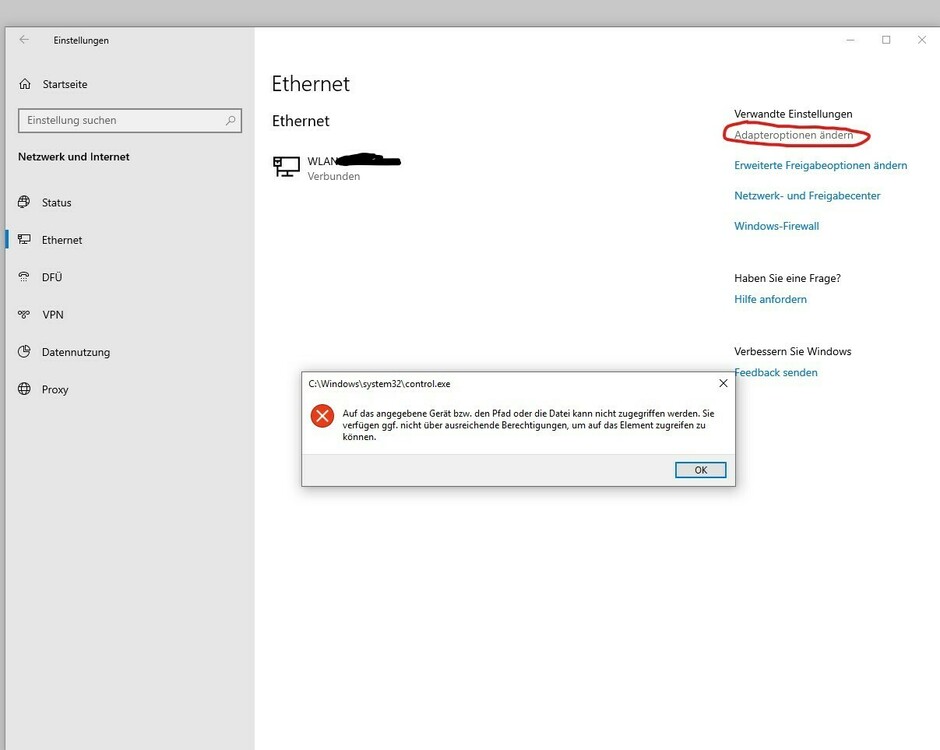Screen dimensions: 940x750
Task: Open the Windows-Firewall link
Action: click(776, 226)
